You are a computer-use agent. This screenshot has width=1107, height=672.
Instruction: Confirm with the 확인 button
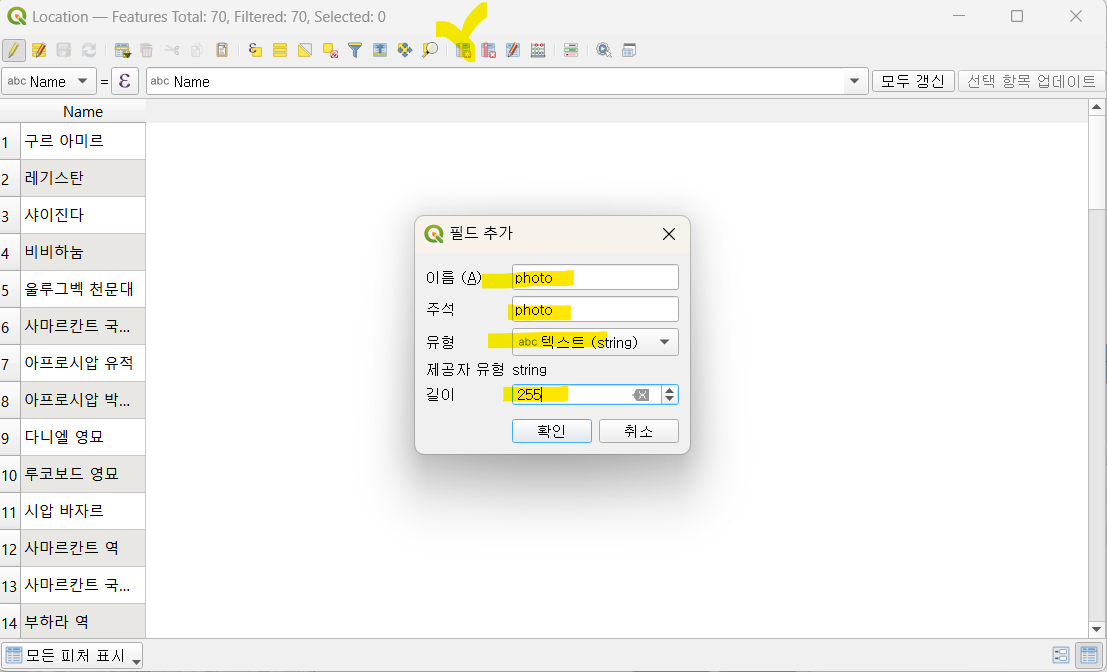[551, 431]
